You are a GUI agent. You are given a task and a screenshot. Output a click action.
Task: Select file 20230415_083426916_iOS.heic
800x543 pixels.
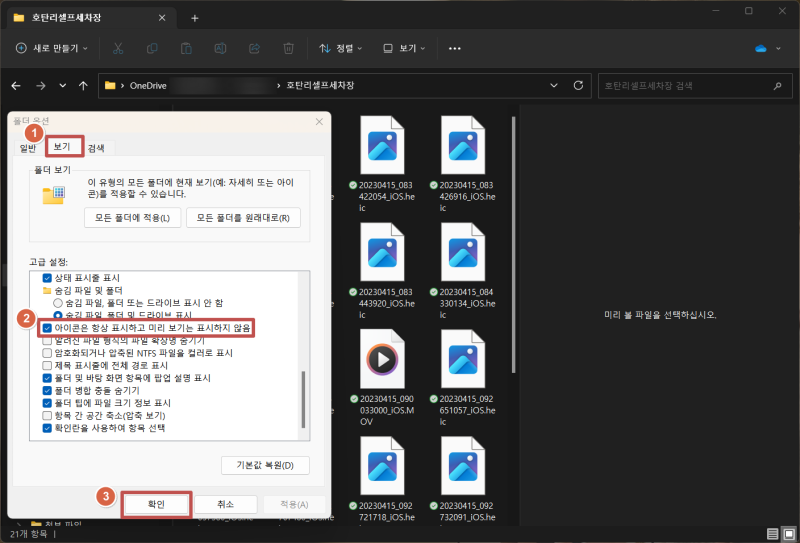(x=463, y=163)
